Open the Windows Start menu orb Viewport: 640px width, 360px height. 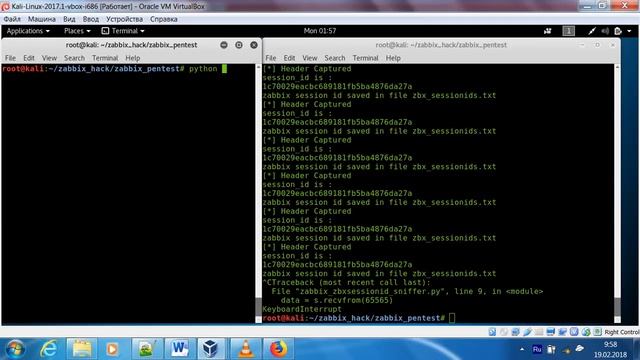[15, 349]
